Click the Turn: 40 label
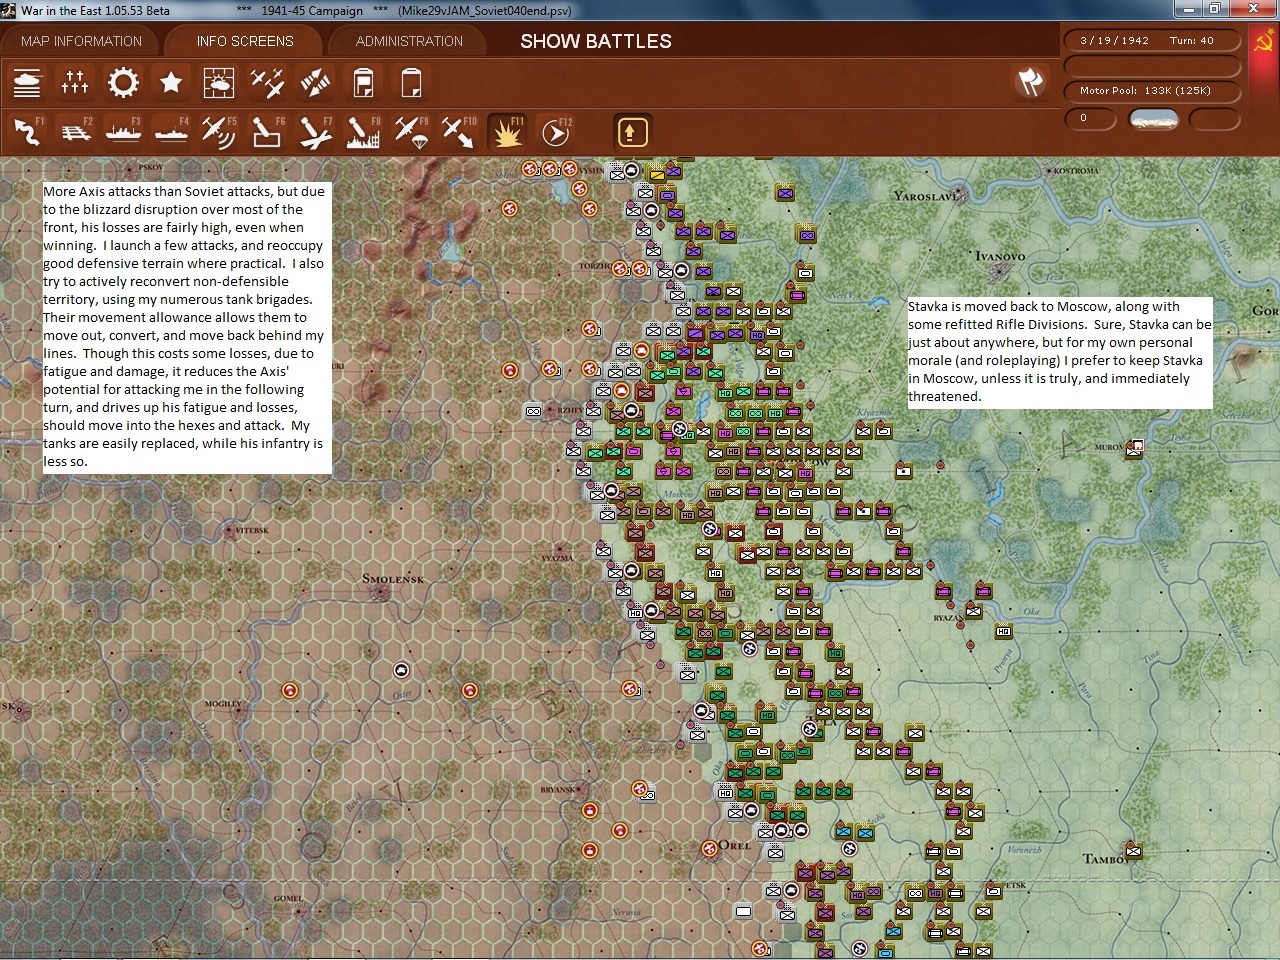The height and width of the screenshot is (960, 1280). coord(1192,40)
